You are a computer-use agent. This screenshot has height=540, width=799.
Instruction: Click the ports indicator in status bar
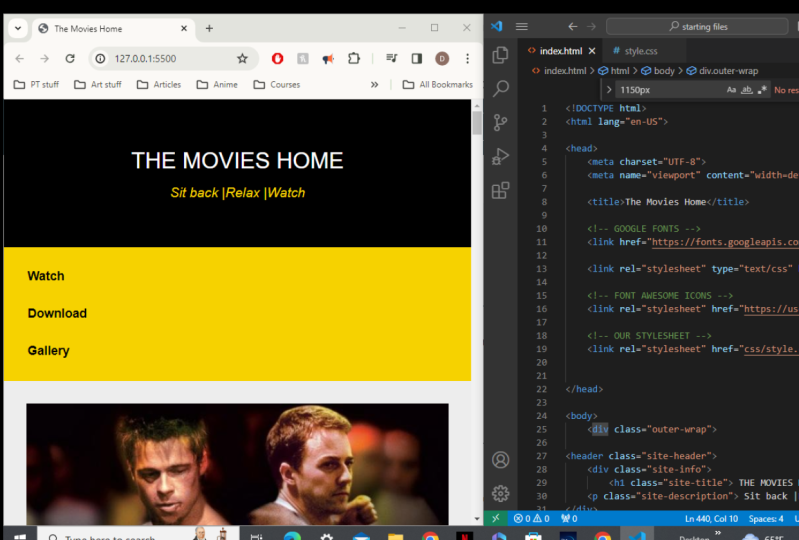coord(569,519)
